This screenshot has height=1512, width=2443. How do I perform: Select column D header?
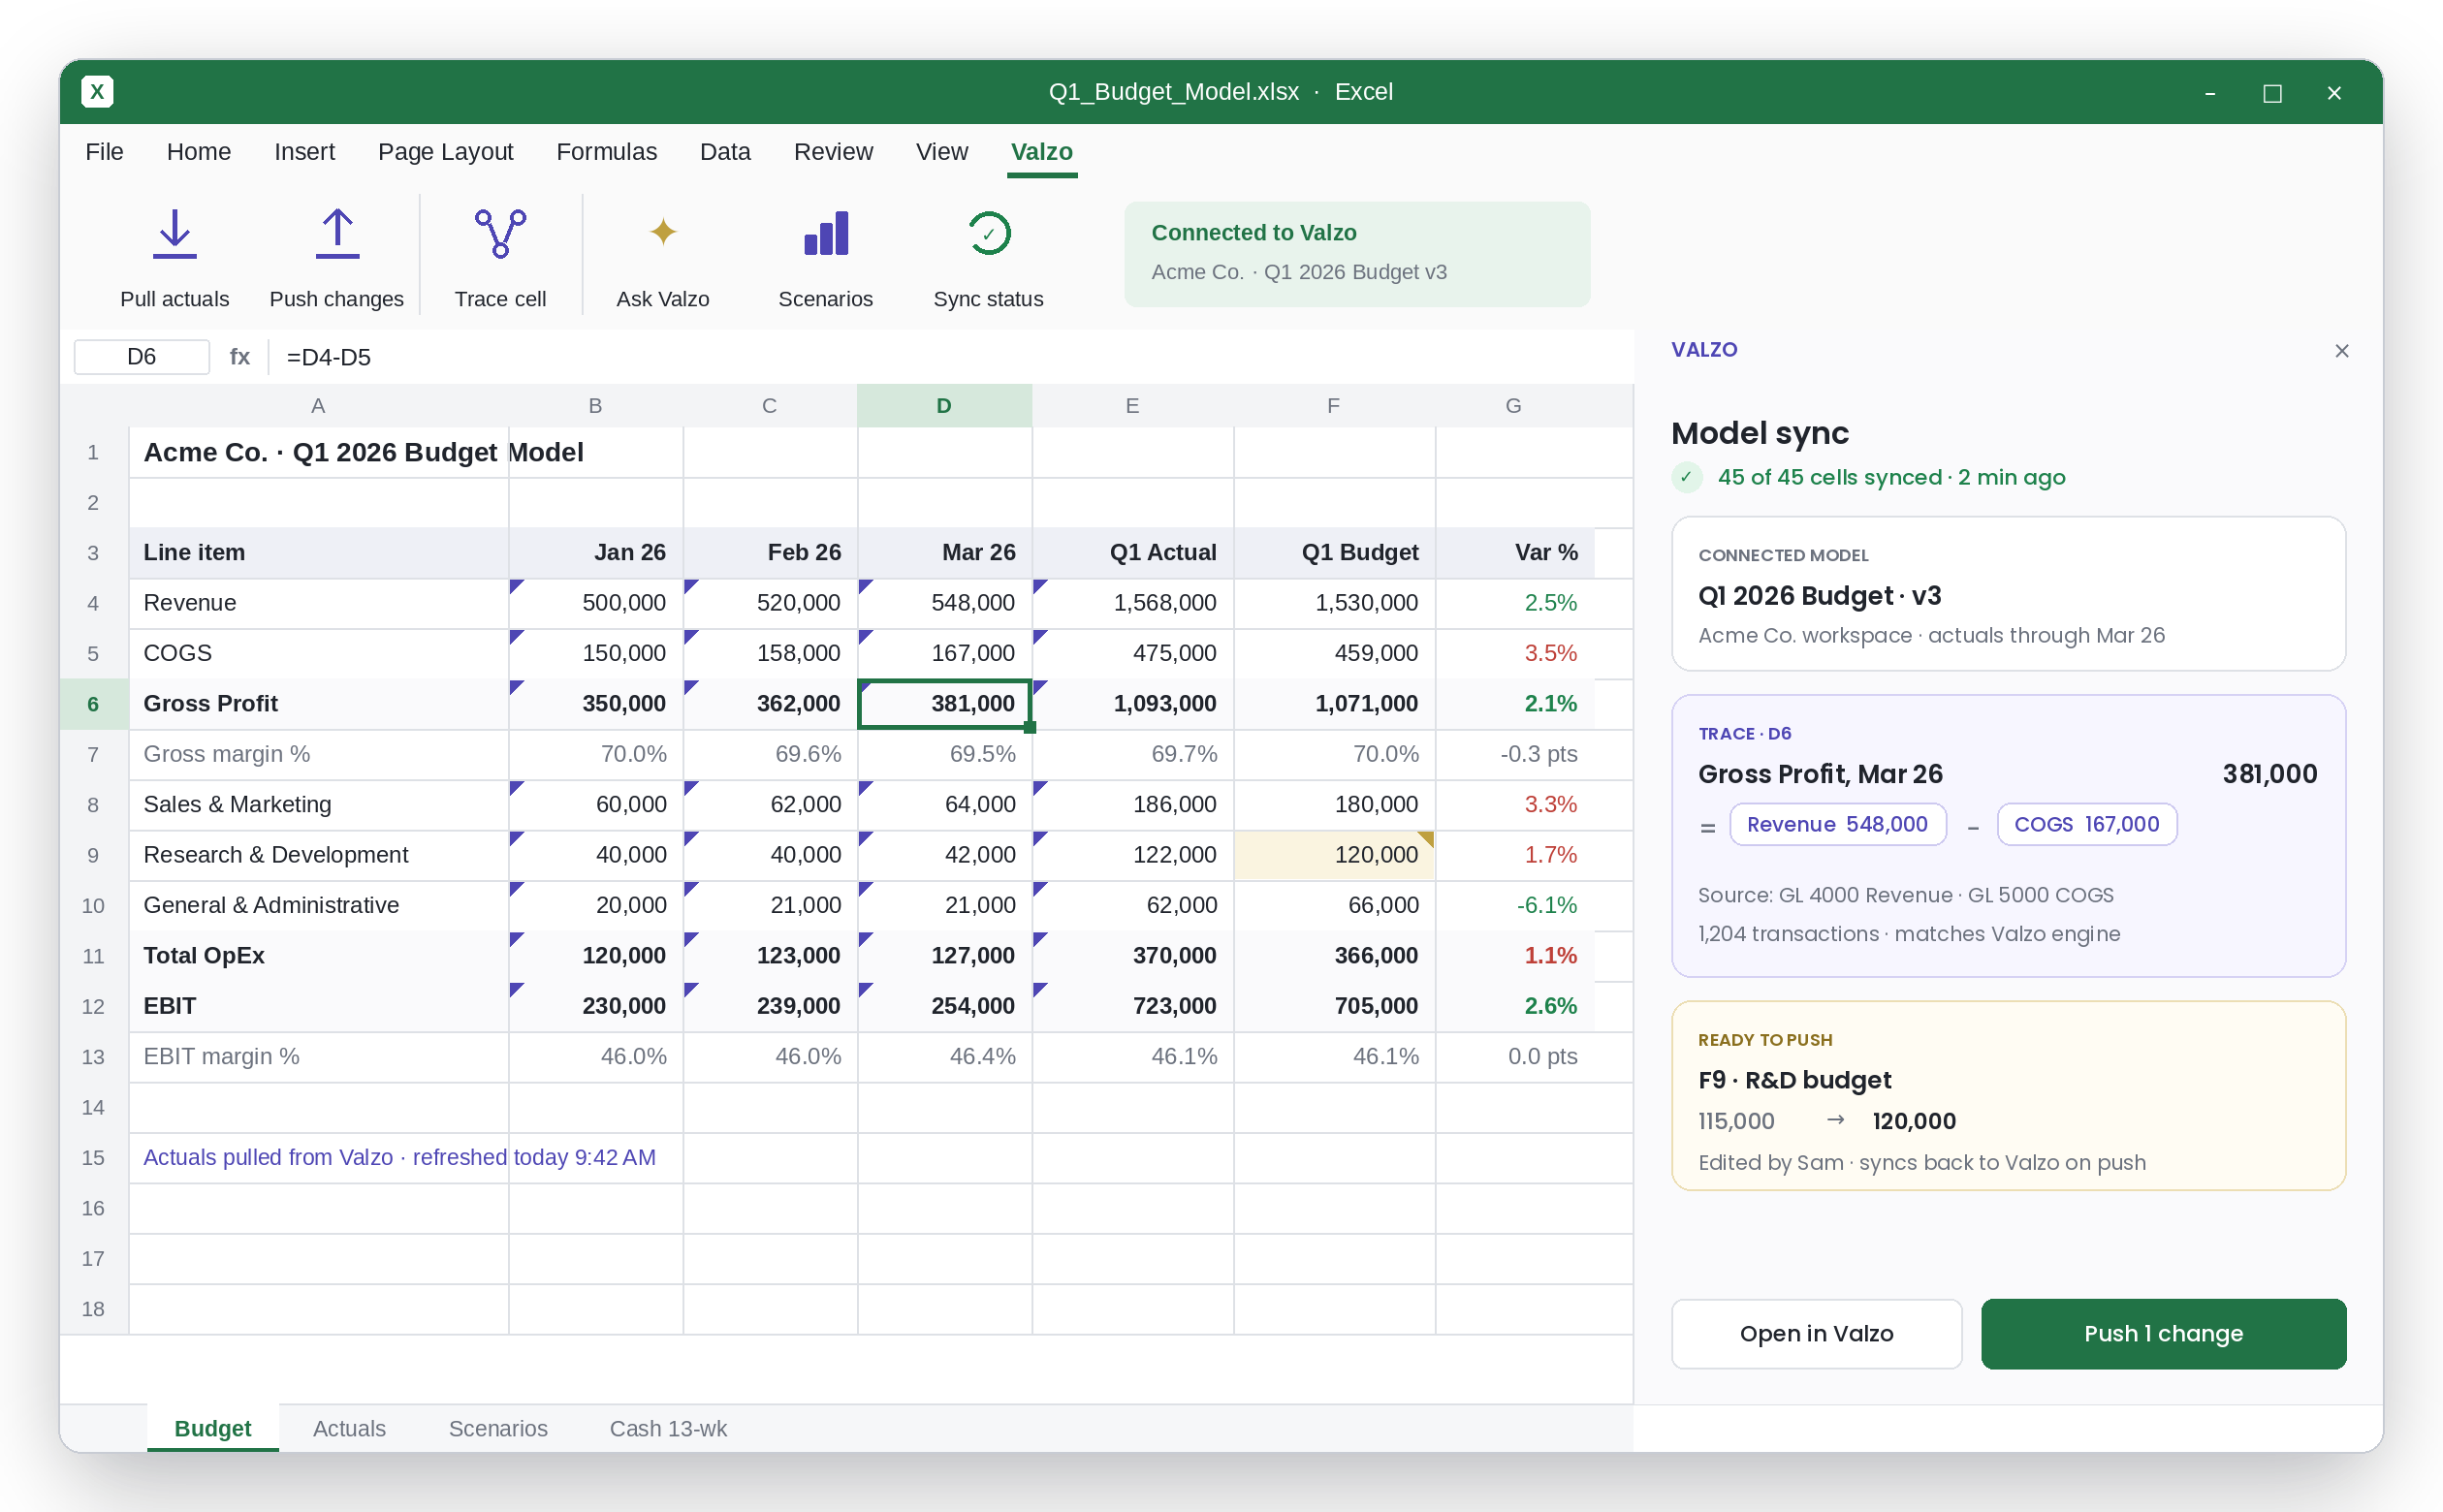click(944, 406)
